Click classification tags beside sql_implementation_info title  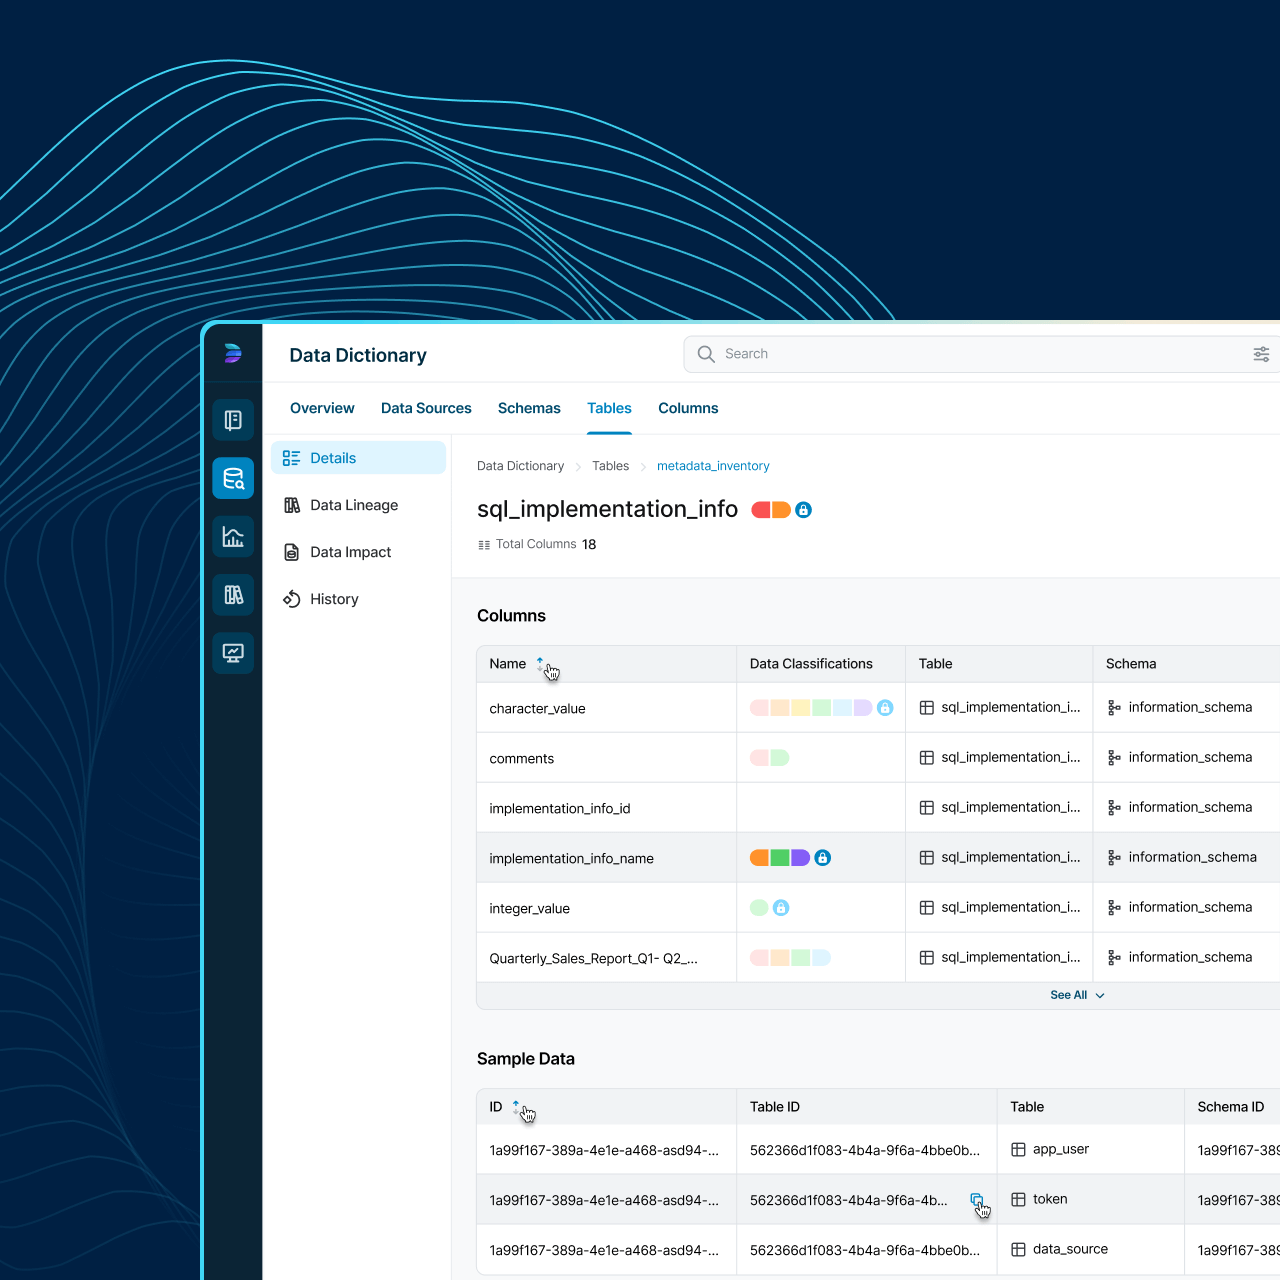(771, 510)
